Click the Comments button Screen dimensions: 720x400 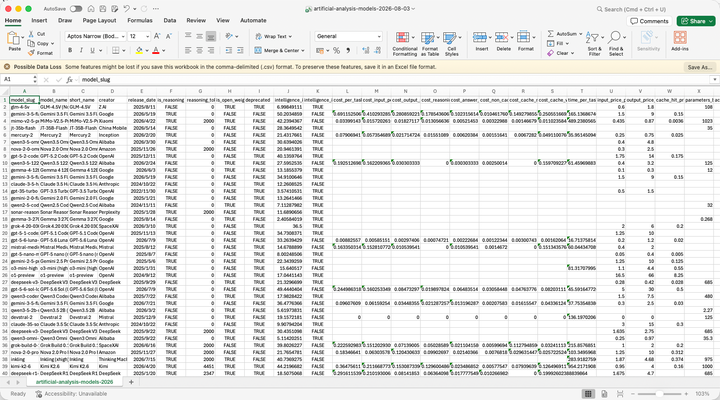tap(649, 21)
